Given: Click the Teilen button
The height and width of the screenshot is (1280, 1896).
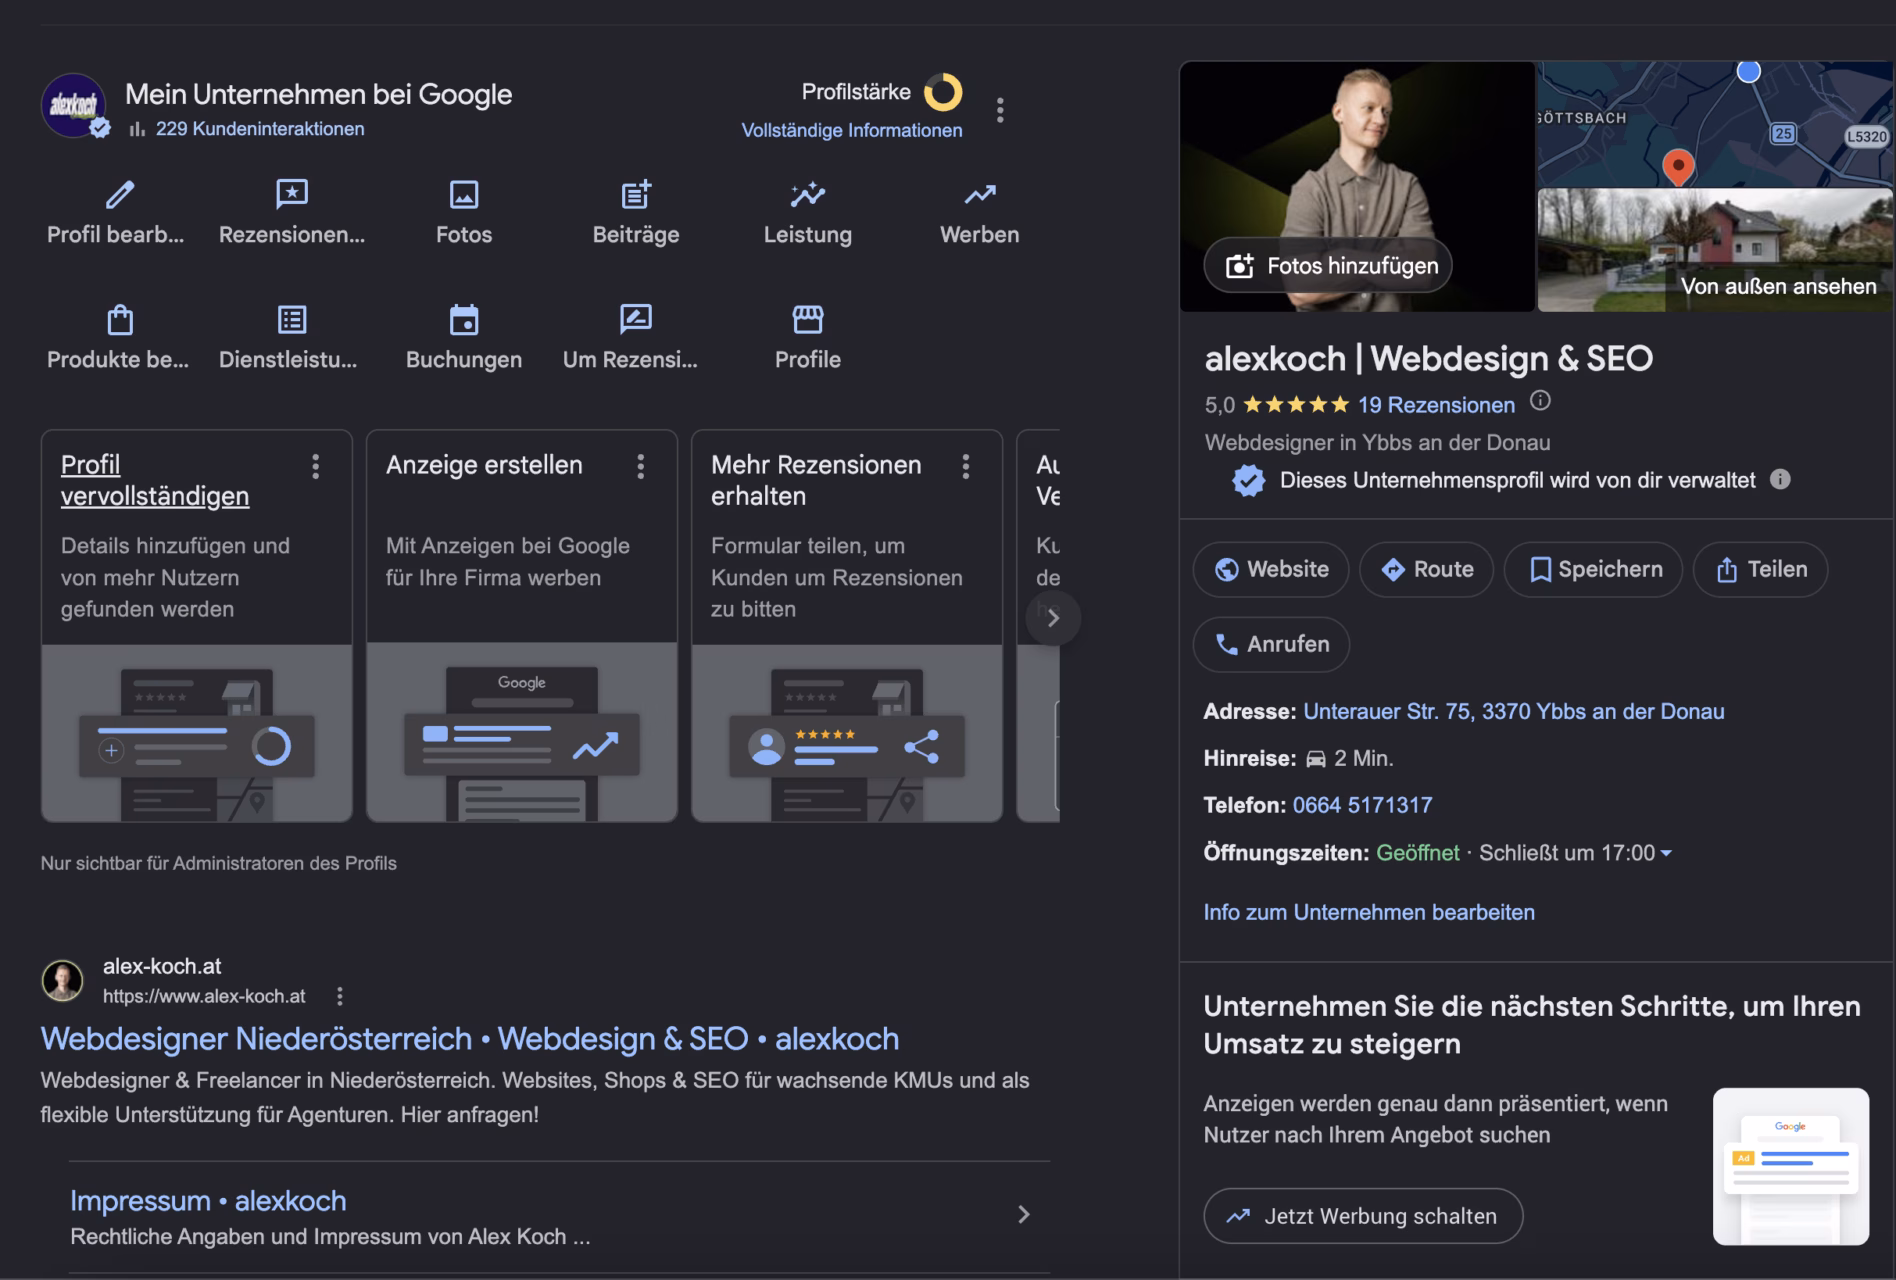Looking at the screenshot, I should point(1761,570).
